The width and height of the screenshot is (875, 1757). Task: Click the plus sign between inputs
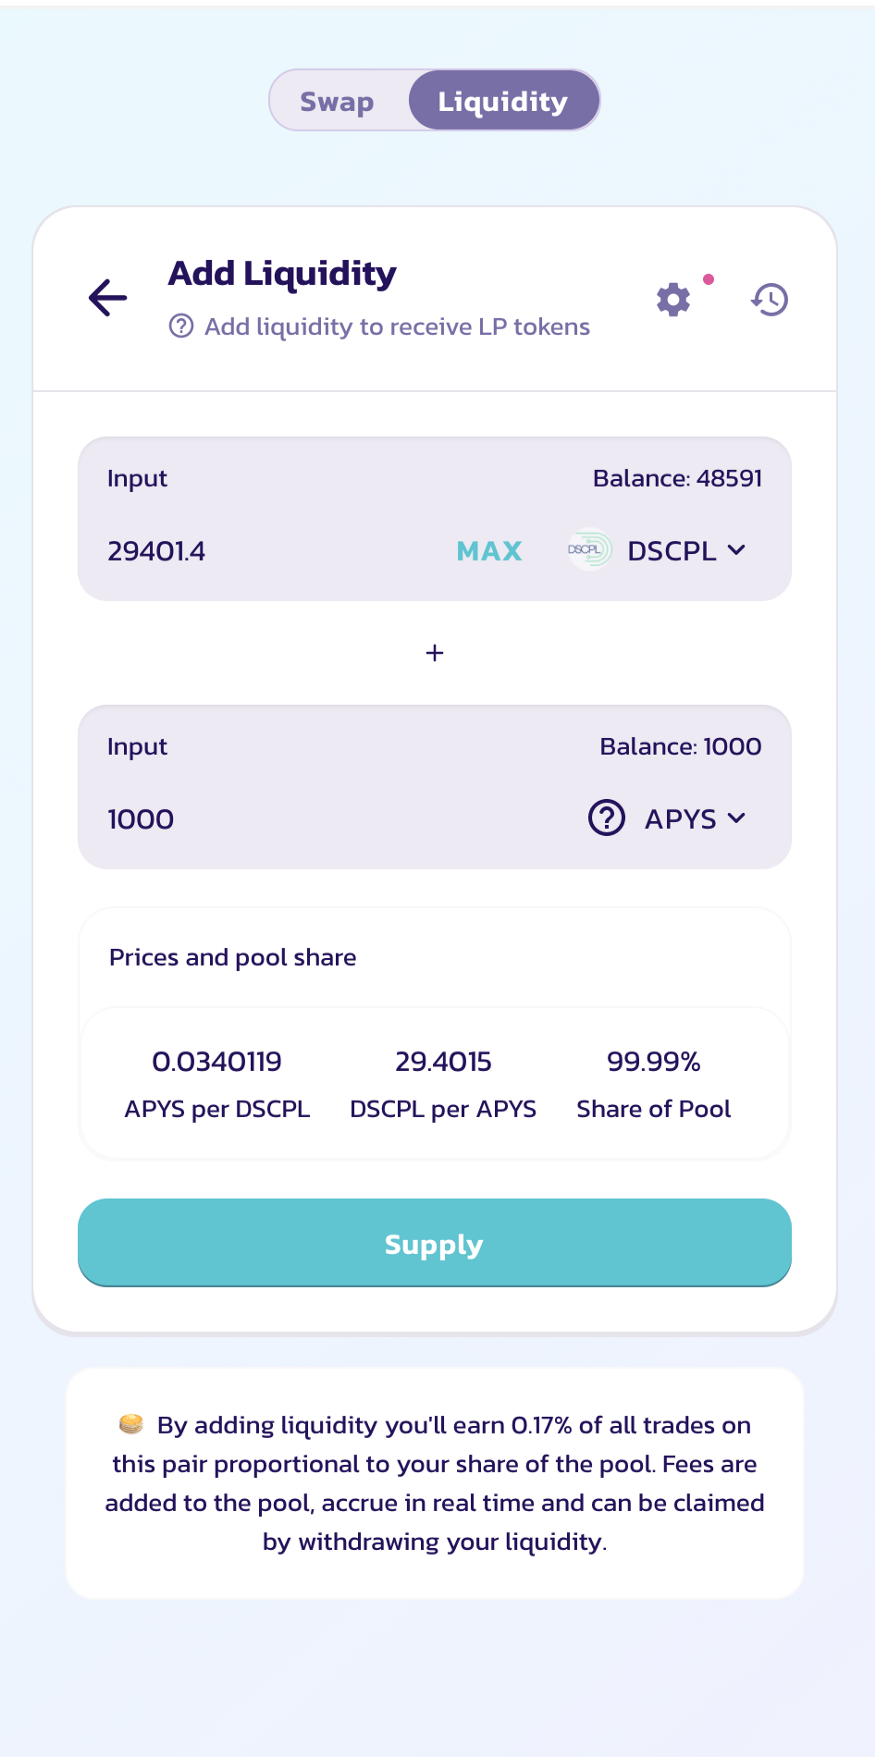435,653
